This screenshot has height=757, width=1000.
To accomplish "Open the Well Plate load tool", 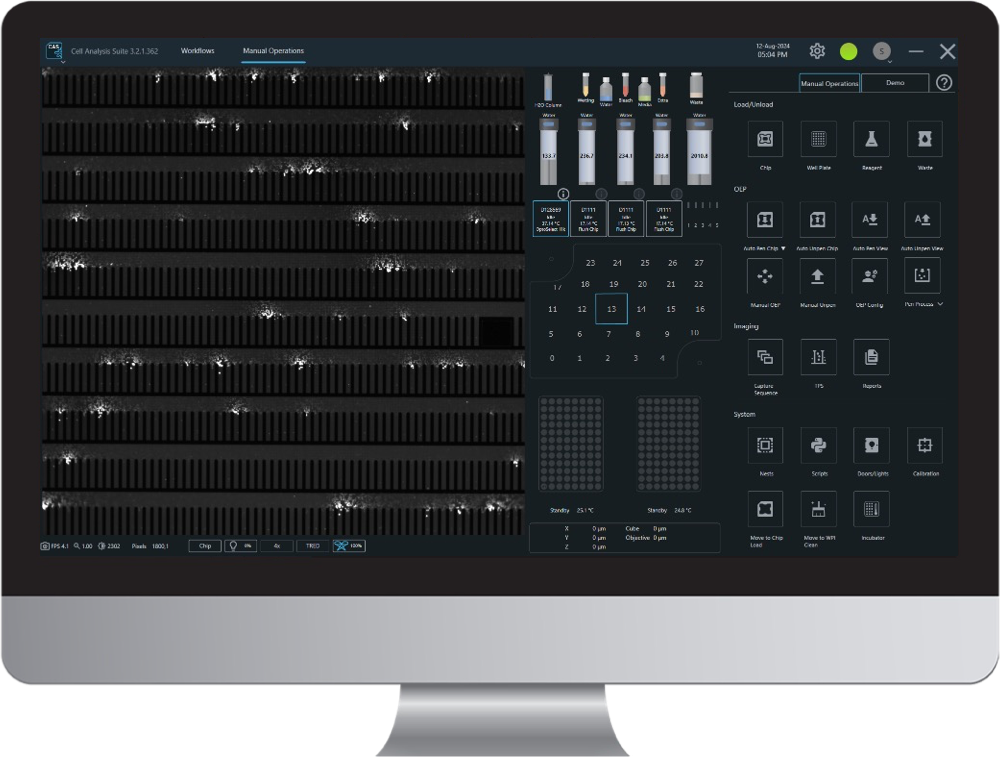I will click(817, 140).
